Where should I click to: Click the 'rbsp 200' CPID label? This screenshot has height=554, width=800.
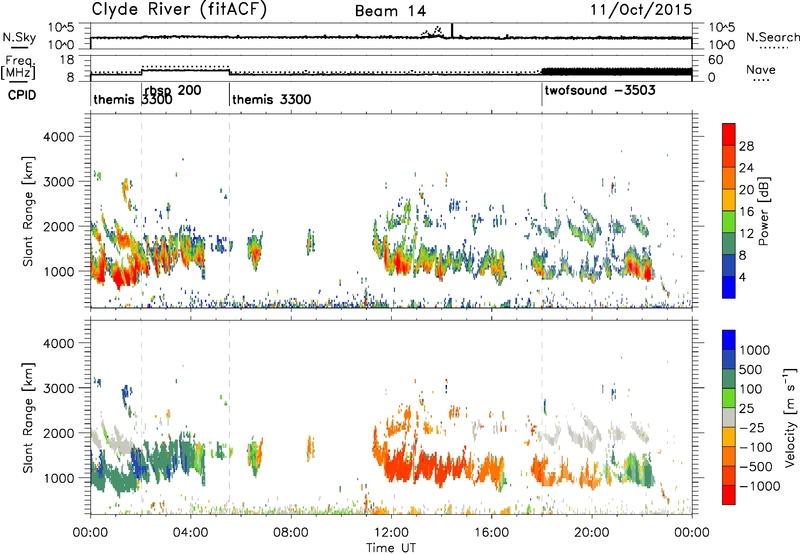[173, 90]
